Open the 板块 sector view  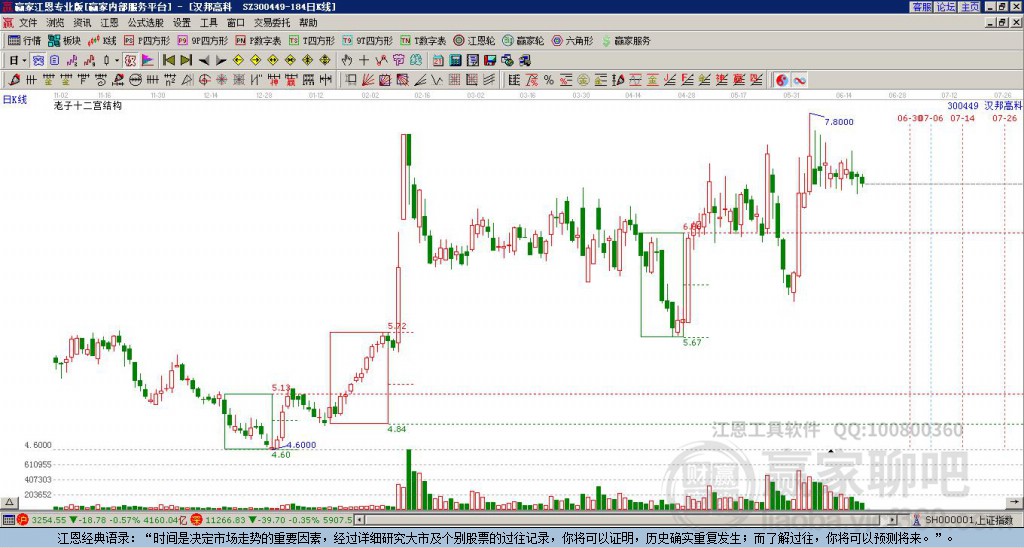(64, 40)
